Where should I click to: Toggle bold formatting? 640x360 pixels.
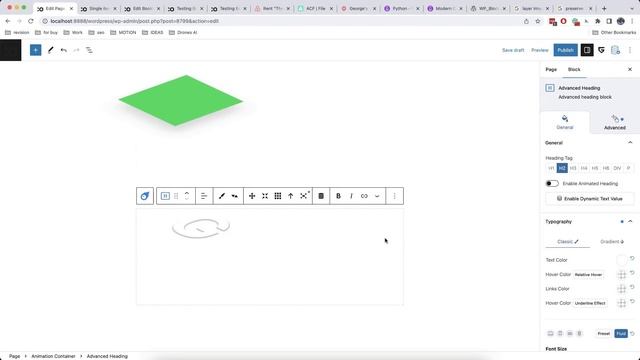coord(338,196)
